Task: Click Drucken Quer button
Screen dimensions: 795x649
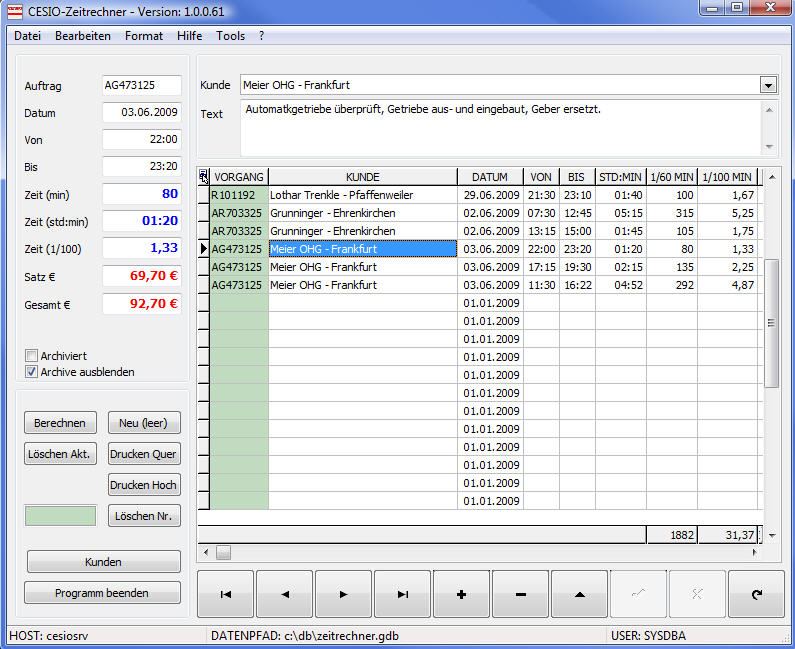Action: 143,454
